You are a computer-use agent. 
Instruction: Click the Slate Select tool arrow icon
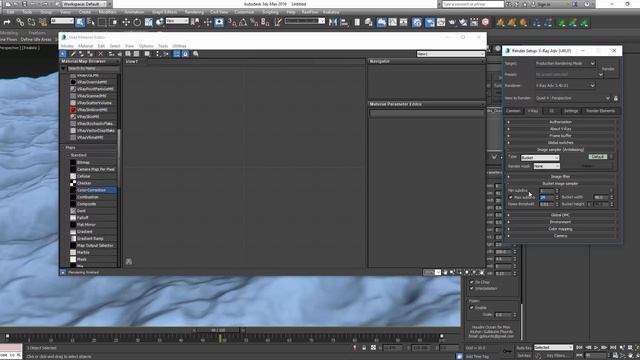tap(63, 54)
